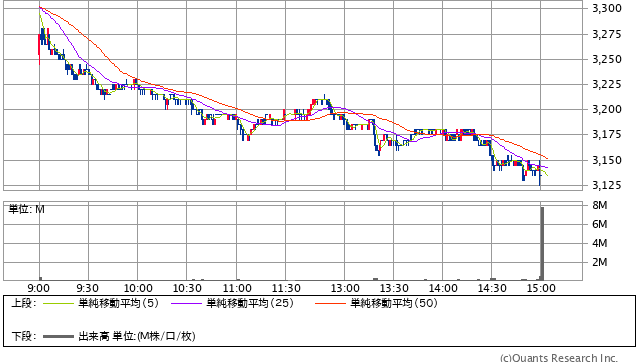Click the red line swatch for SMA 50
Image resolution: width=638 pixels, height=362 pixels.
point(330,303)
